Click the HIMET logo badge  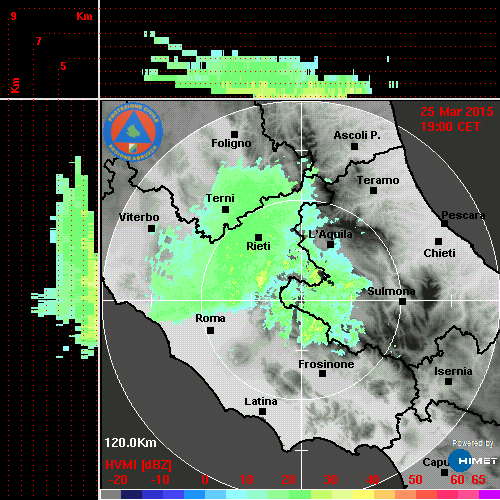(473, 461)
